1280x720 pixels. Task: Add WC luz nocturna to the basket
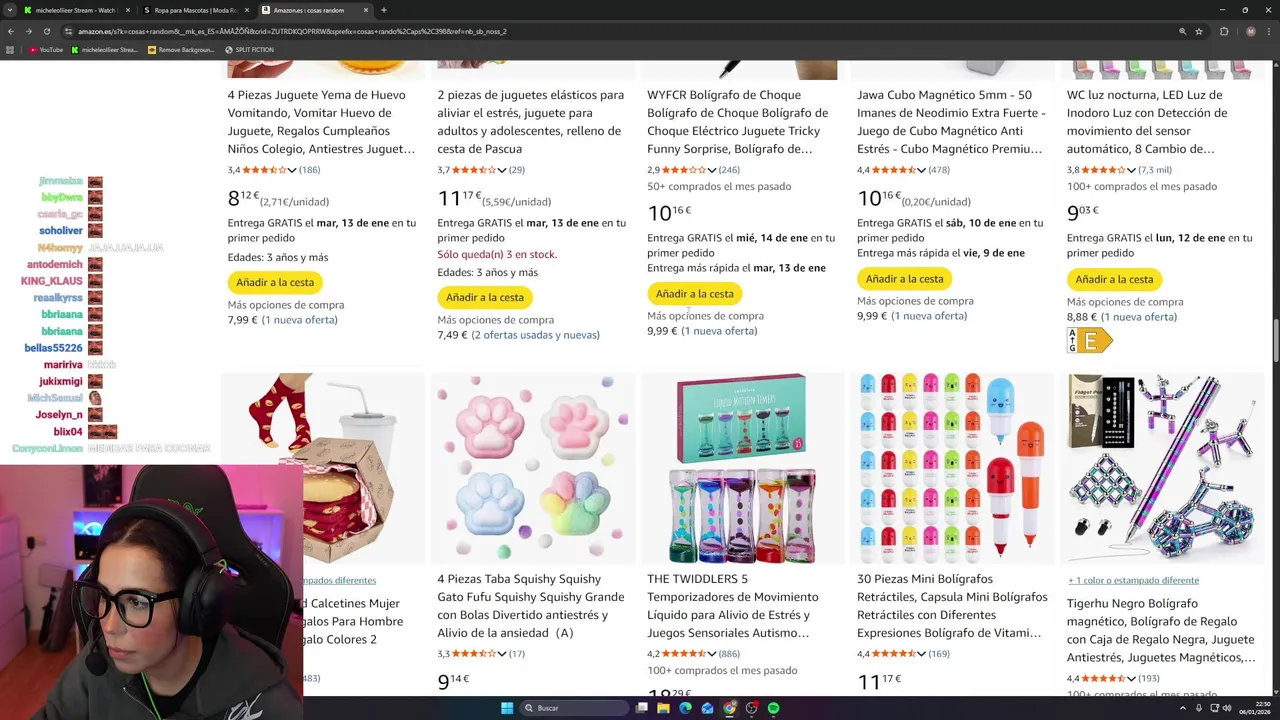click(x=1114, y=279)
